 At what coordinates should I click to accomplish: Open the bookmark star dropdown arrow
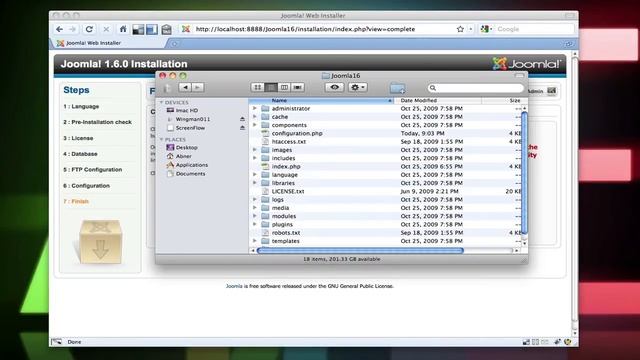click(470, 29)
